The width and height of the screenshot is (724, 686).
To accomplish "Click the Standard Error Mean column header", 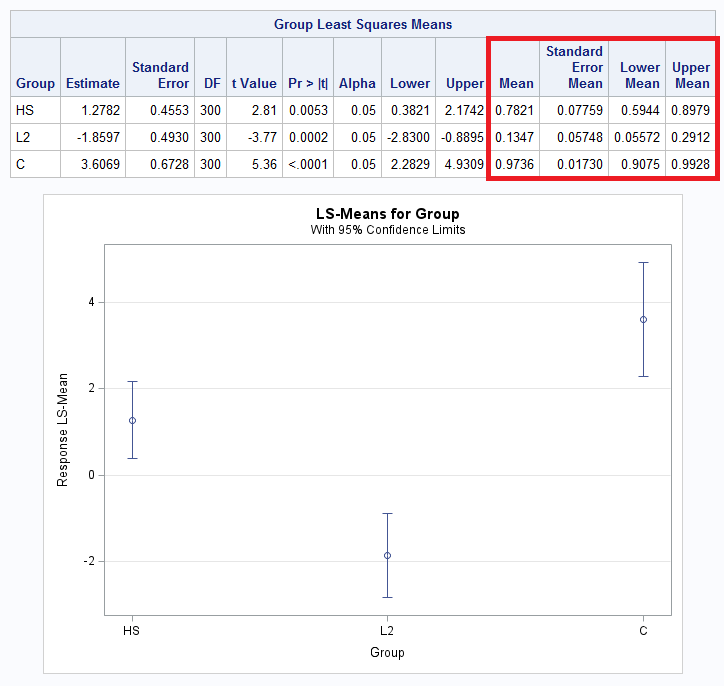I will coord(574,67).
